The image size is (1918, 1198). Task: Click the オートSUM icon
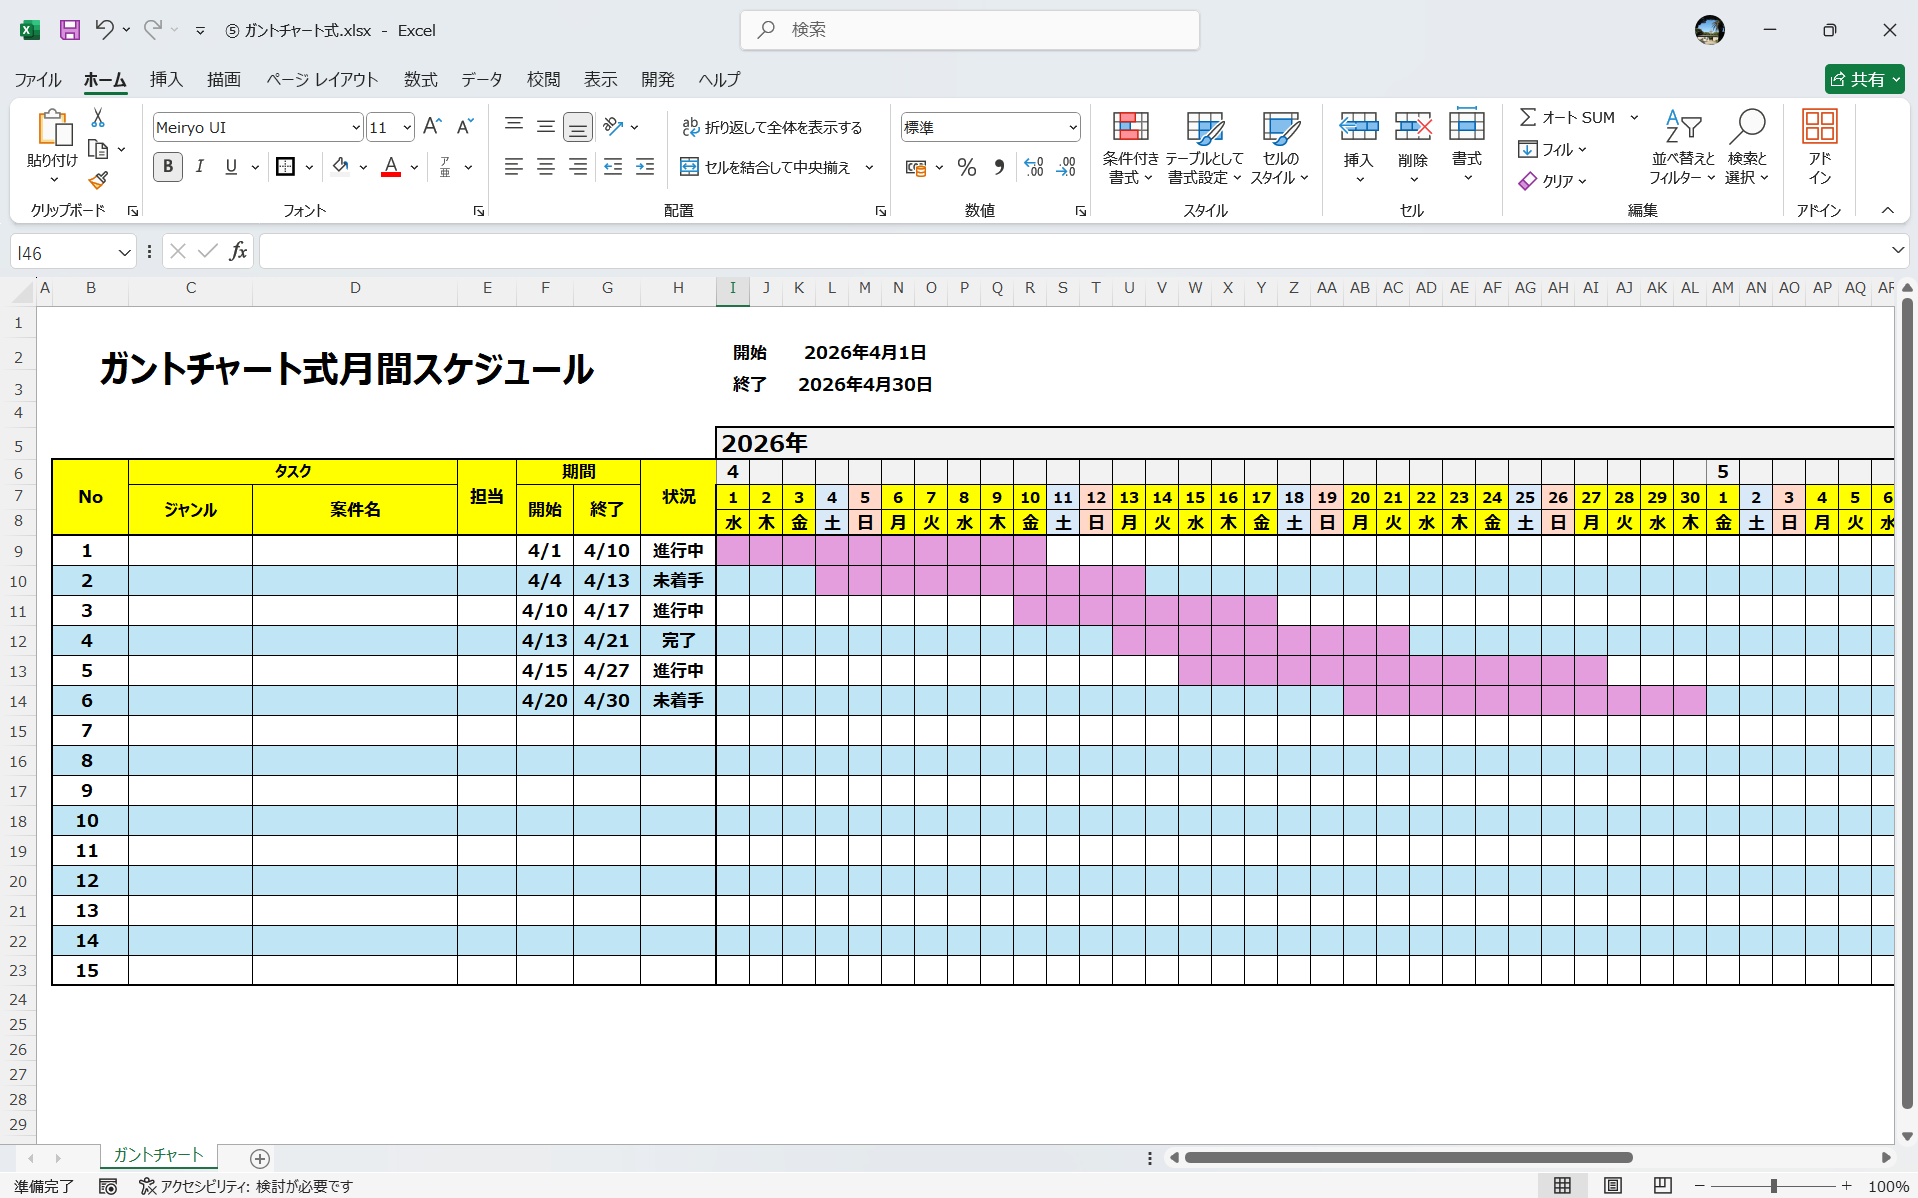pyautogui.click(x=1570, y=117)
